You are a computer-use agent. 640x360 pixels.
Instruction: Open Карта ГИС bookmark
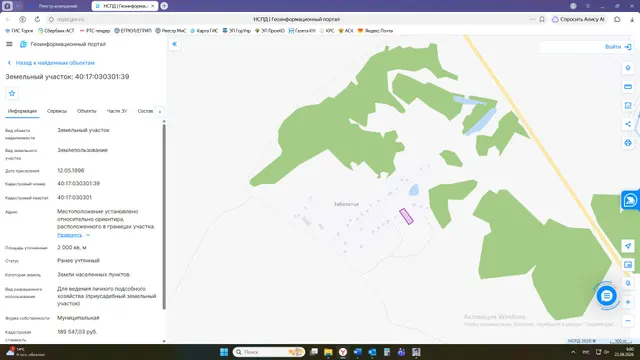(x=204, y=31)
